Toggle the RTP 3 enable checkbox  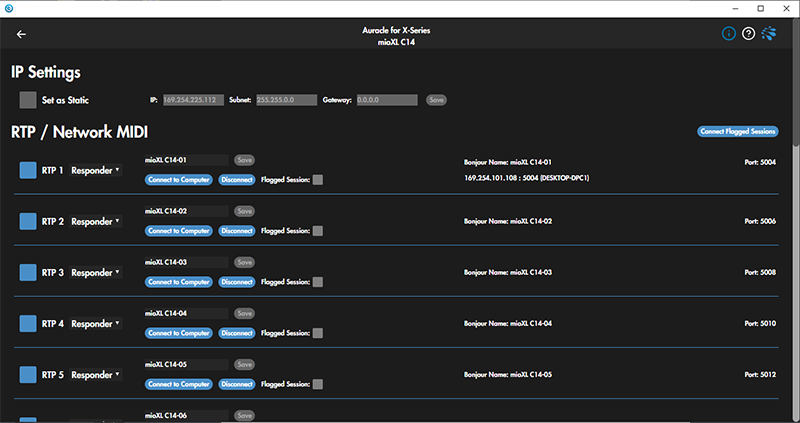(x=28, y=272)
